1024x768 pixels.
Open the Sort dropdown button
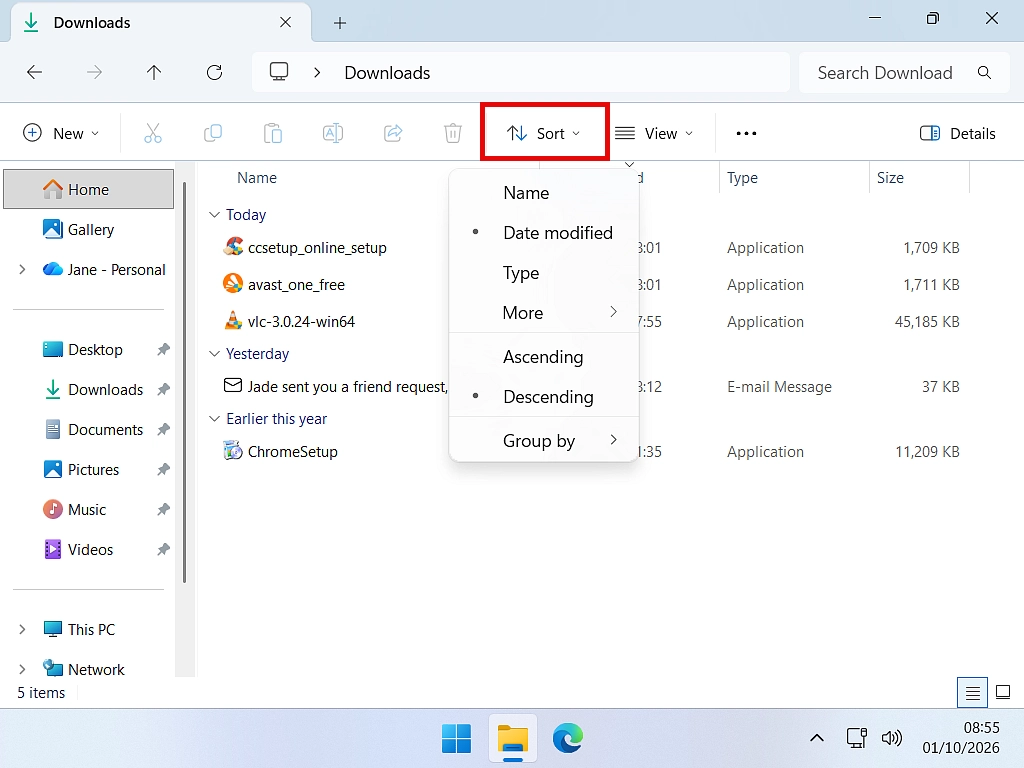click(x=544, y=133)
